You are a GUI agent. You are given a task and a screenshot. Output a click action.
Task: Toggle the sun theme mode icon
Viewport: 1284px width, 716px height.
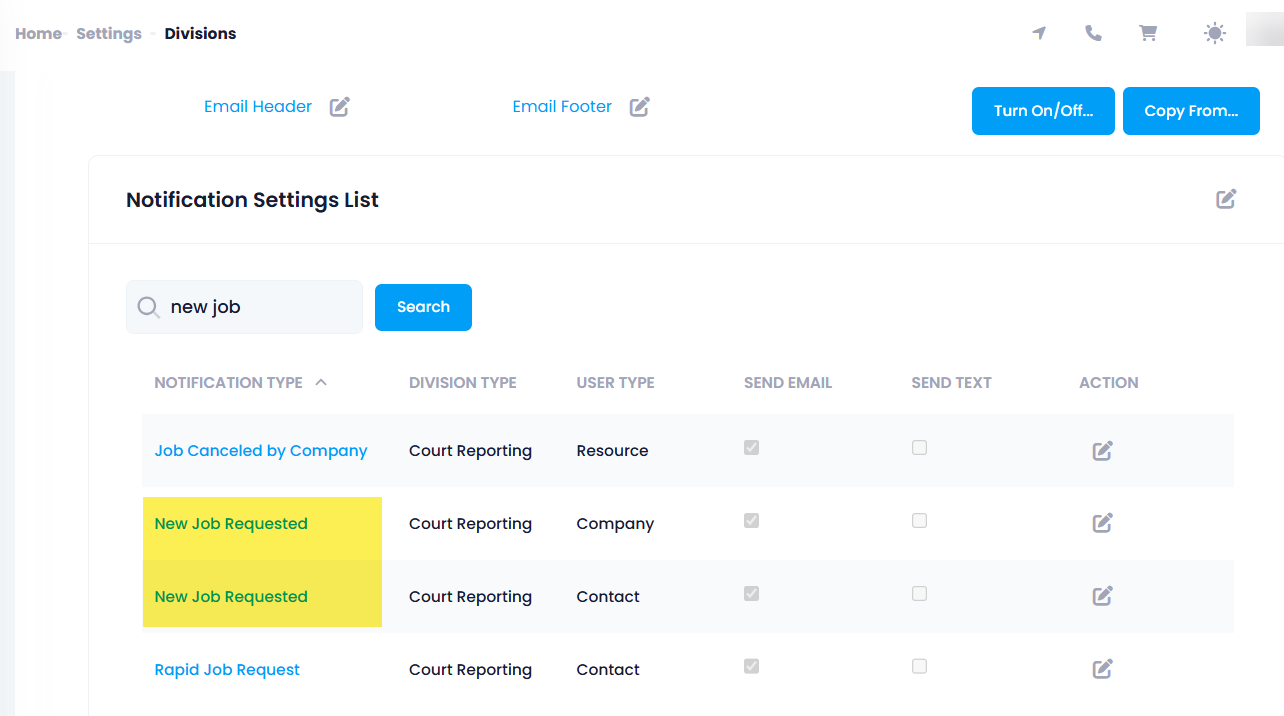tap(1214, 33)
